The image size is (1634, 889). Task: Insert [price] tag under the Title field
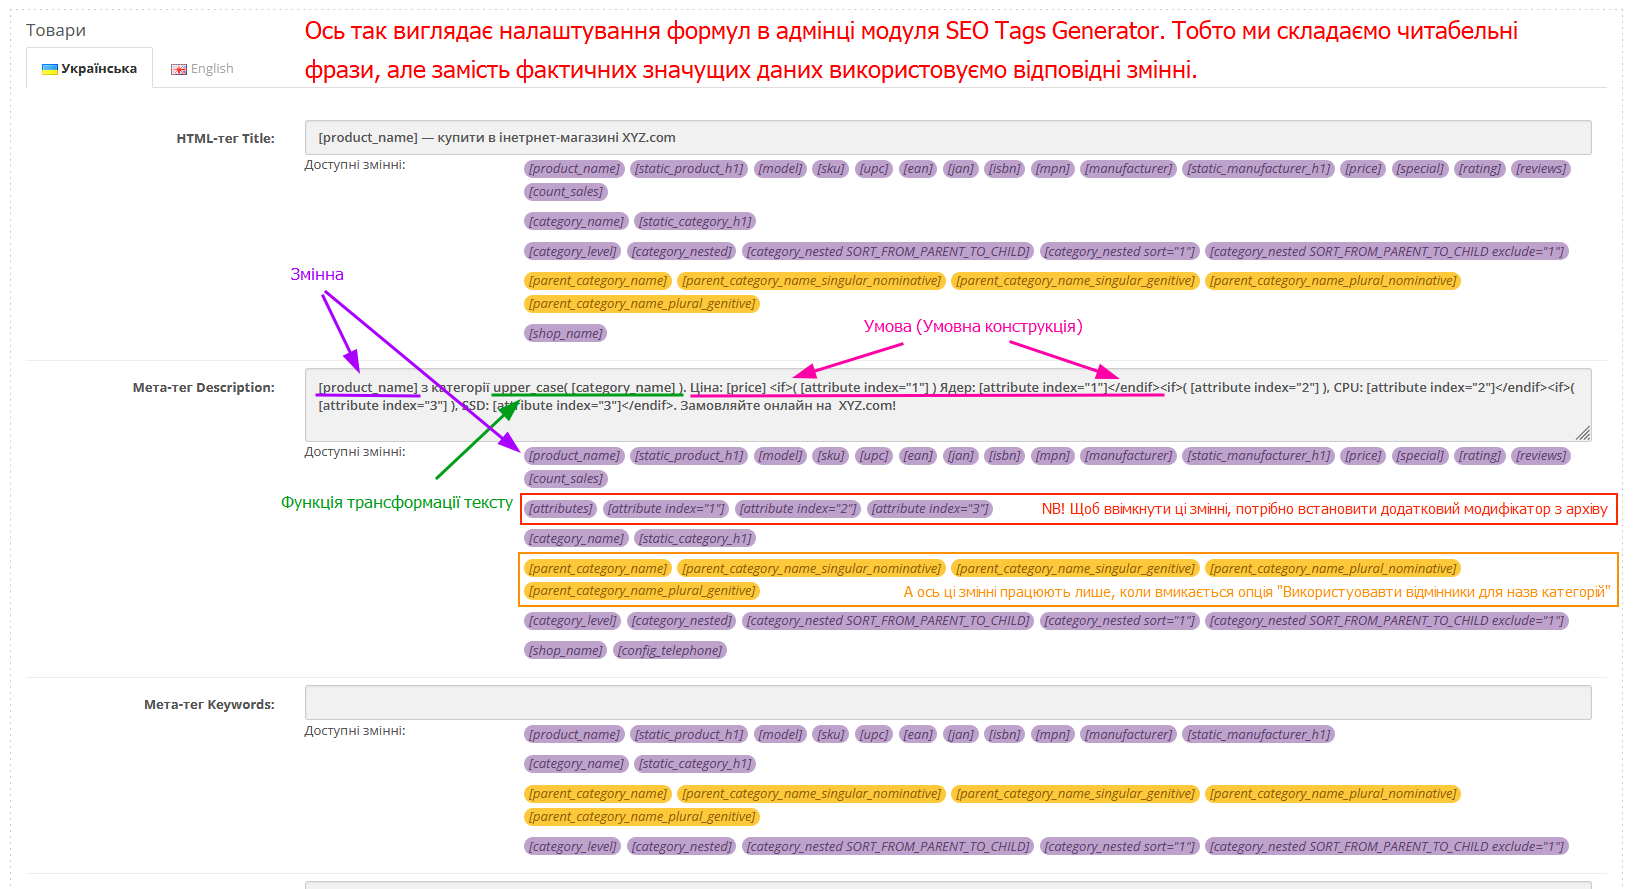[1363, 169]
